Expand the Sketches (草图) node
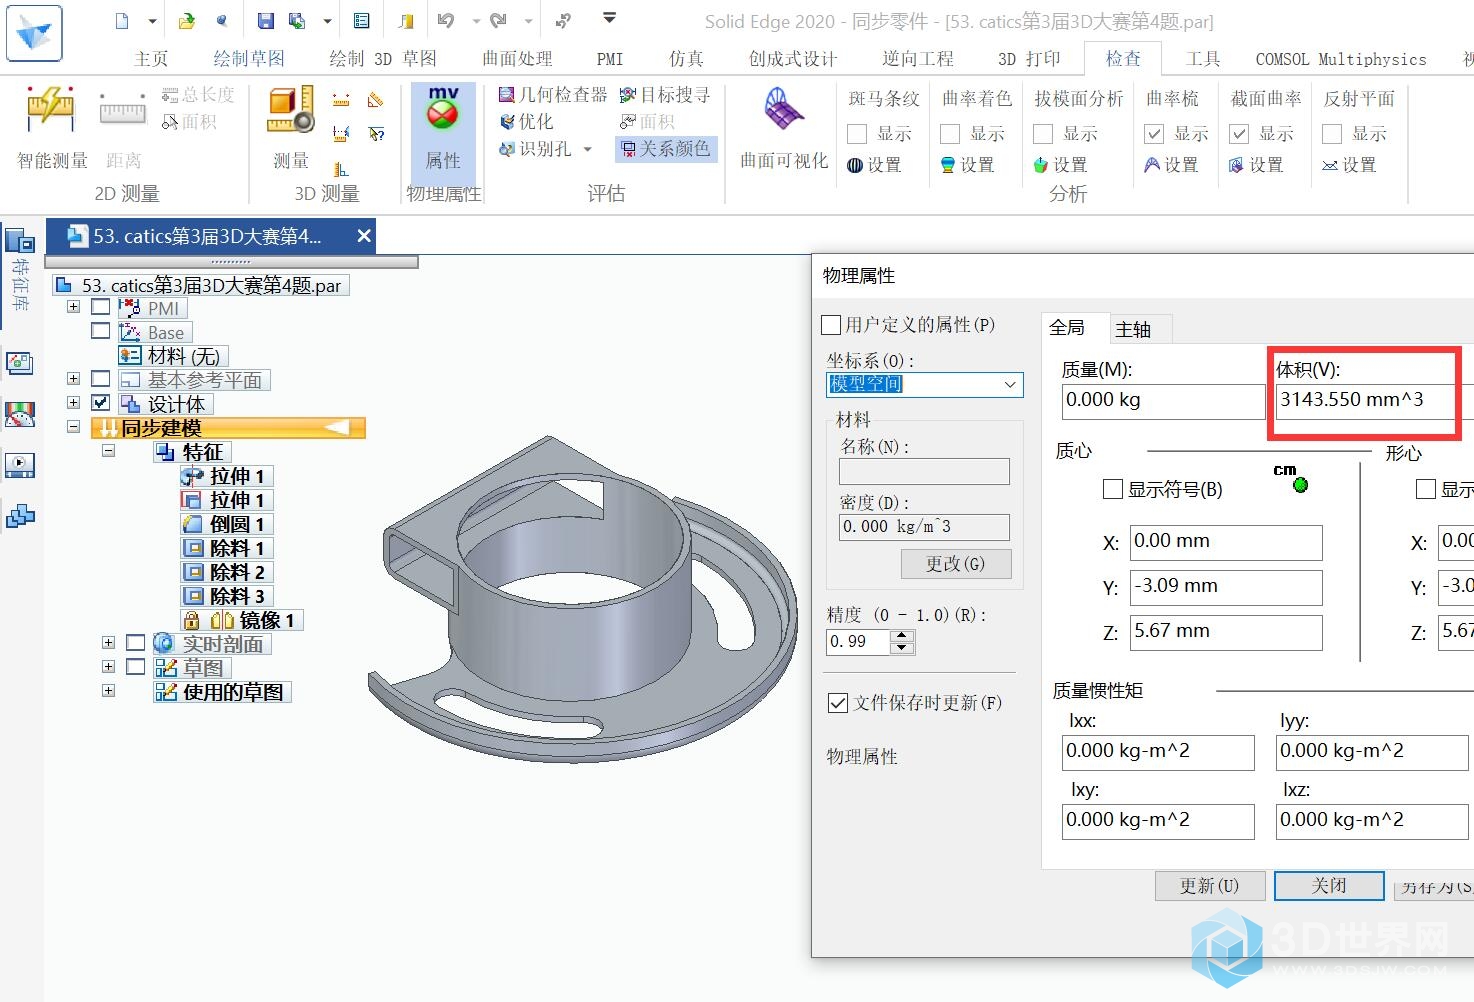 (108, 666)
